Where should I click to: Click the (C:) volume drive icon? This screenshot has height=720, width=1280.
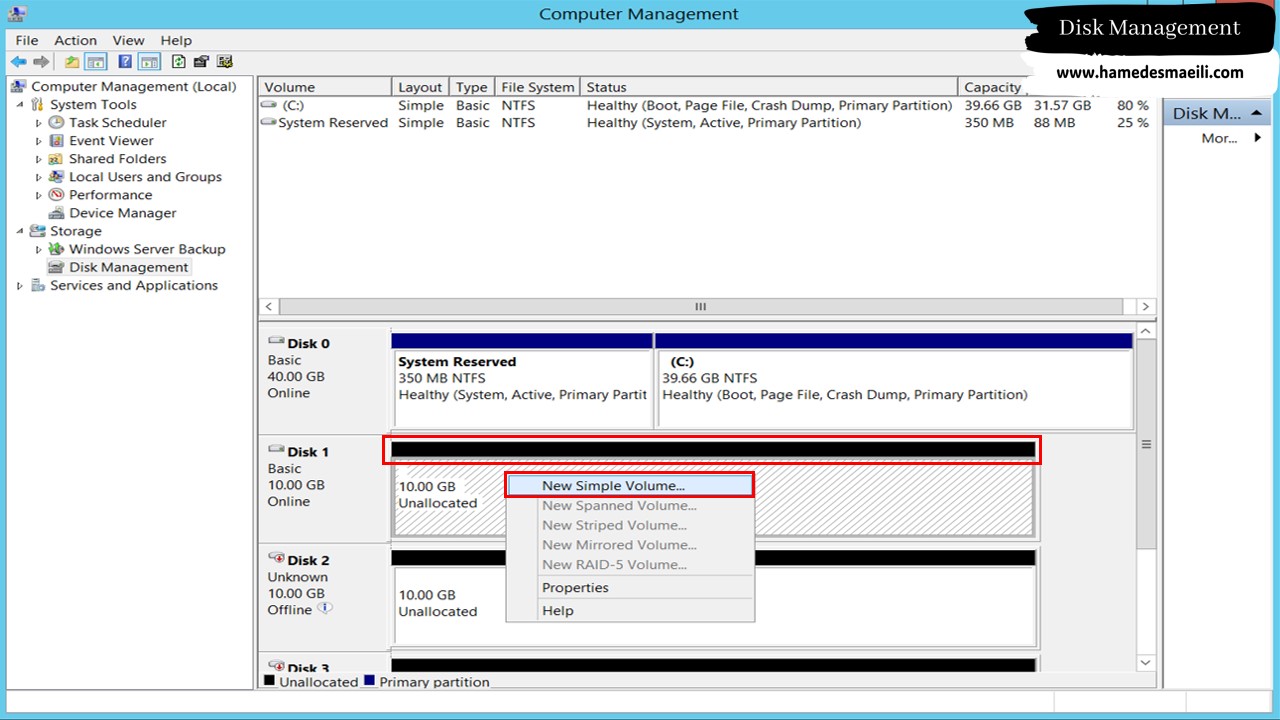coord(269,105)
